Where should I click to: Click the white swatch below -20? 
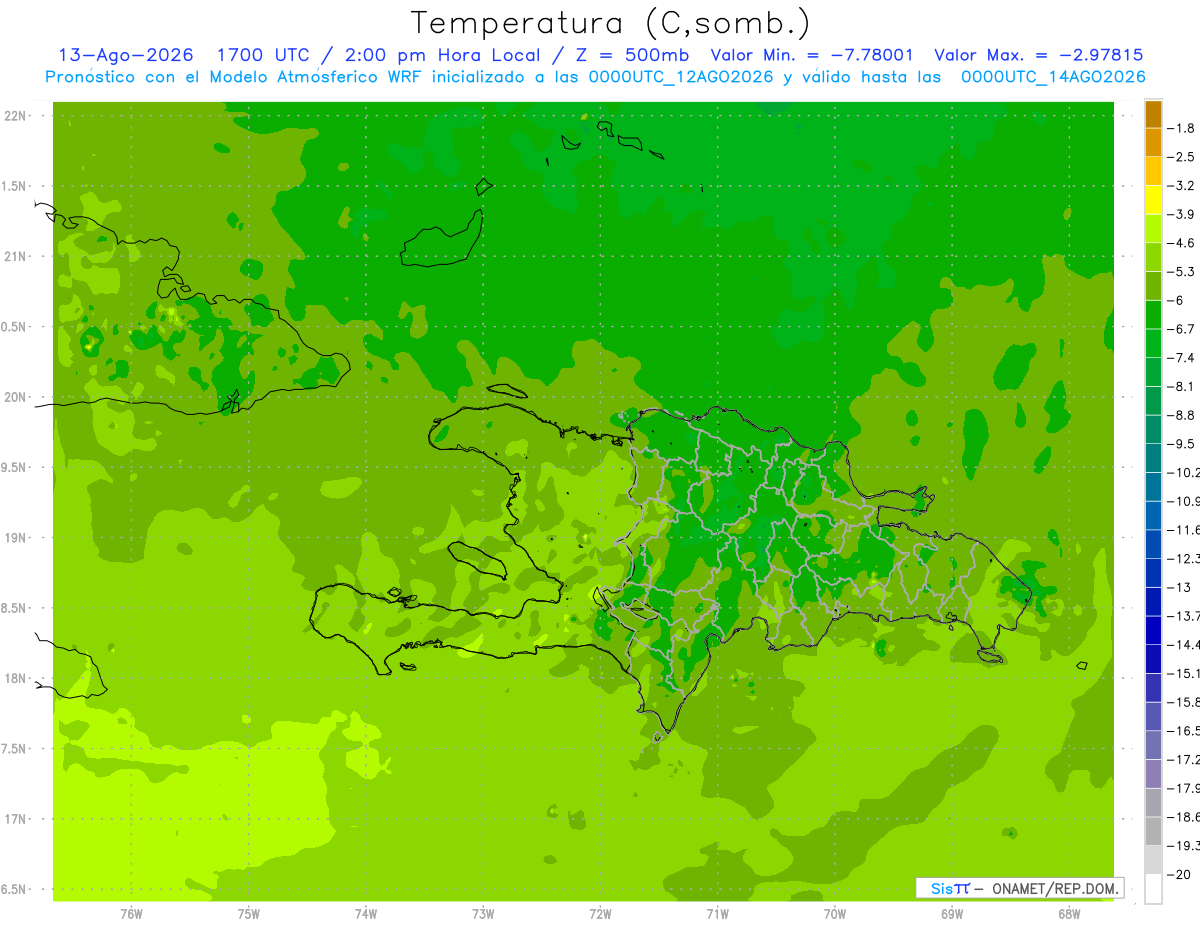coord(1153,889)
